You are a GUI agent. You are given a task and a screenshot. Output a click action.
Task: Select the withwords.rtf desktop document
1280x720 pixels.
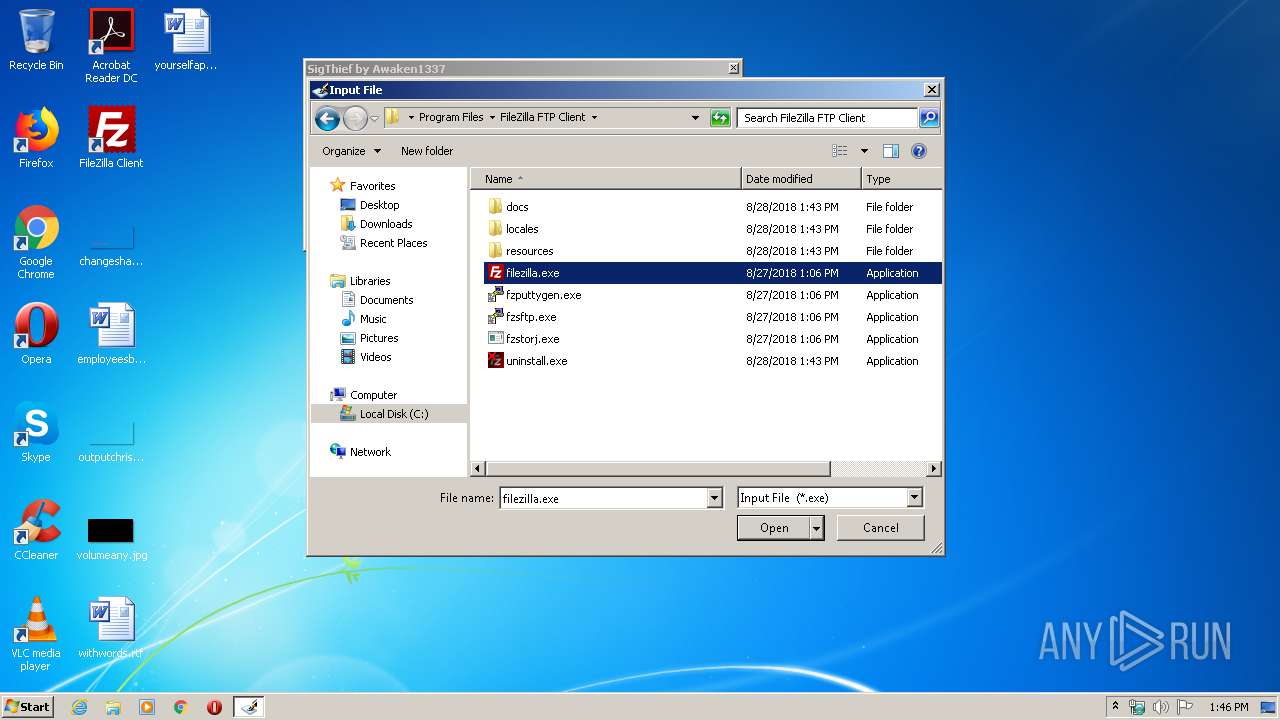tap(111, 628)
